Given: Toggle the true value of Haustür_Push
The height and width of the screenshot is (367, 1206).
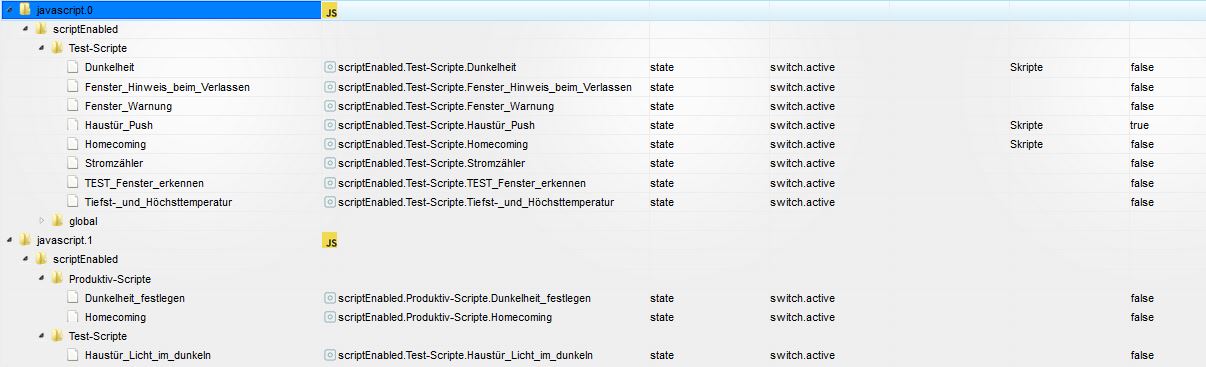Looking at the screenshot, I should coord(1139,125).
